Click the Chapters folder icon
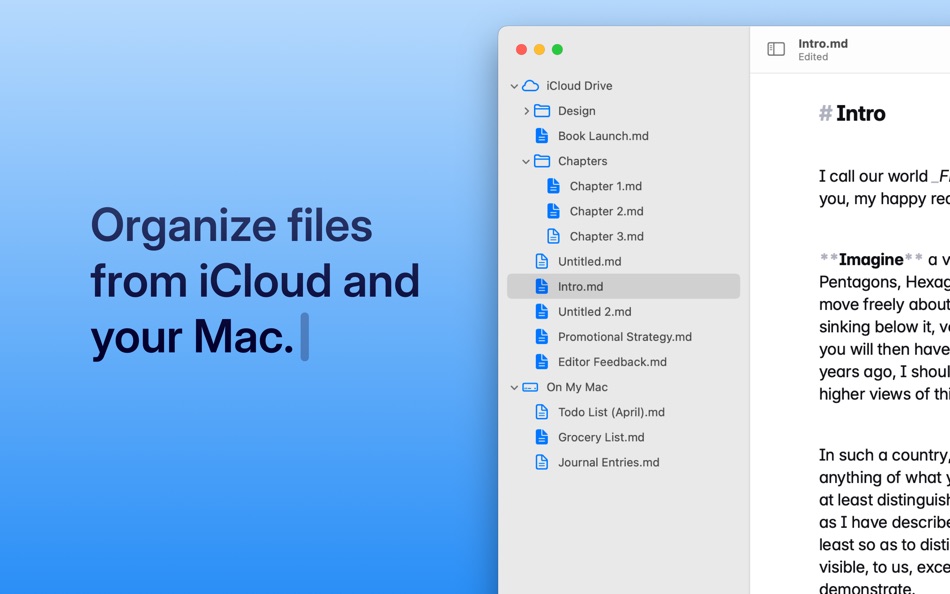Screen dimensions: 950x594 click(x=542, y=161)
